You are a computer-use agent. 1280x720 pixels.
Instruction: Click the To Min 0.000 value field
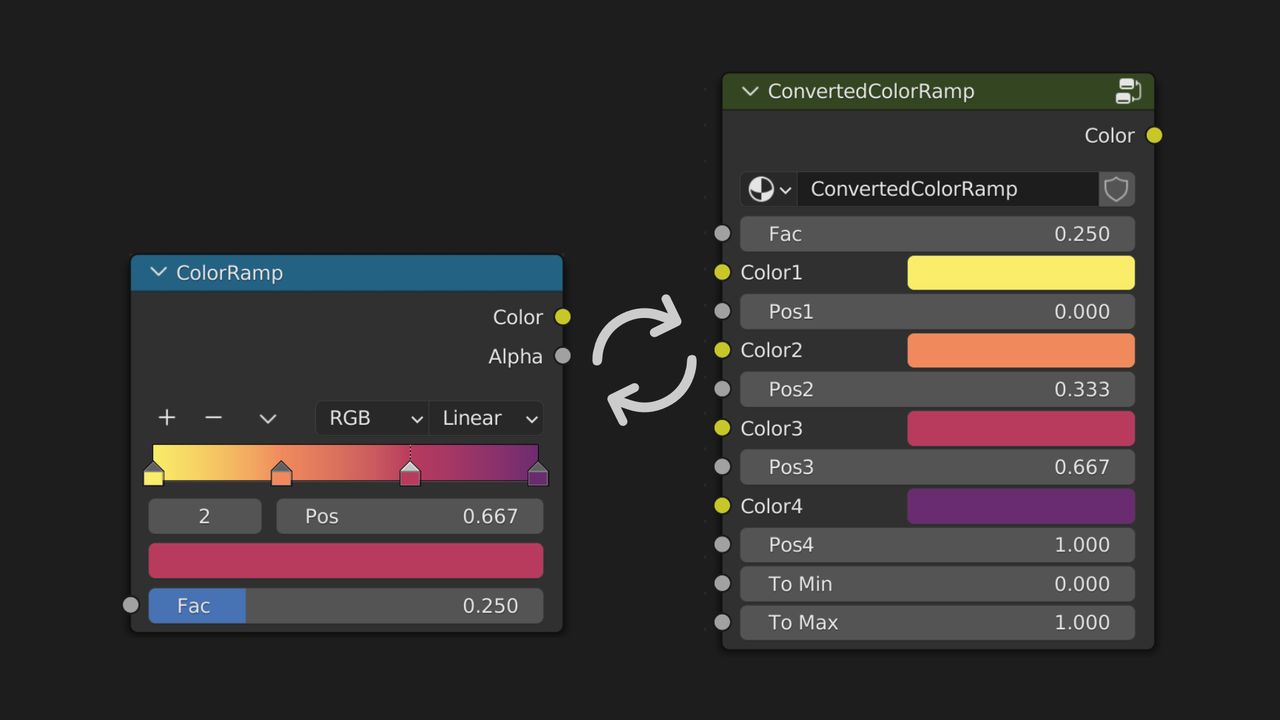coord(938,583)
